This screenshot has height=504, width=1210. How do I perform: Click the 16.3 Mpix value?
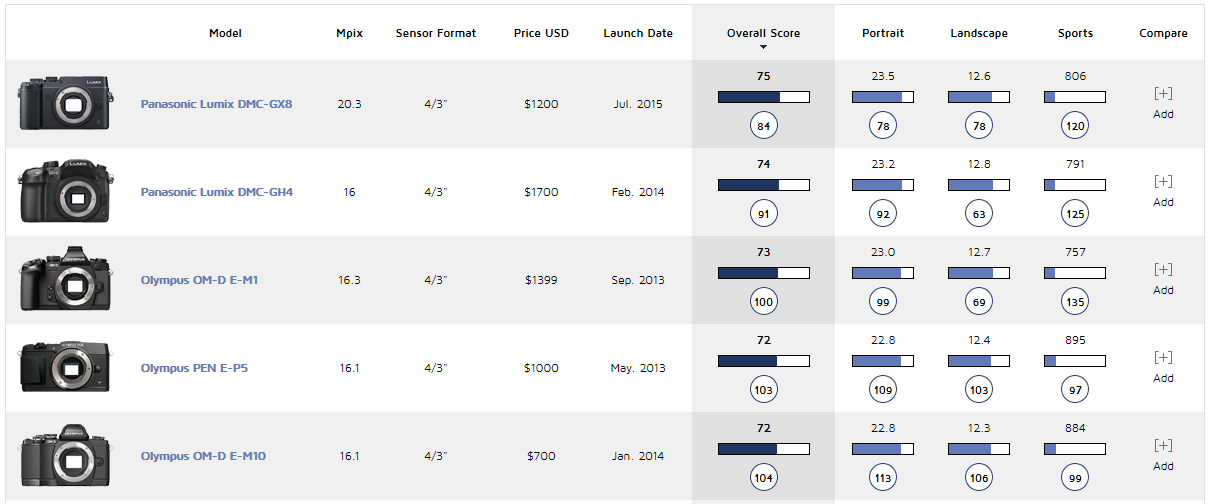tap(349, 280)
